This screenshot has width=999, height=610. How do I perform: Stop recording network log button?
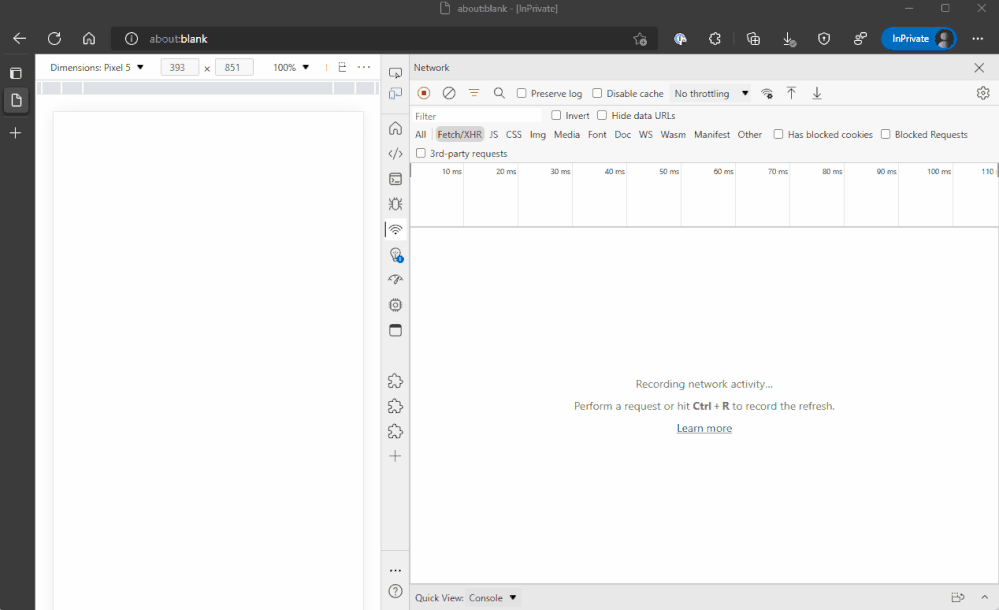424,93
